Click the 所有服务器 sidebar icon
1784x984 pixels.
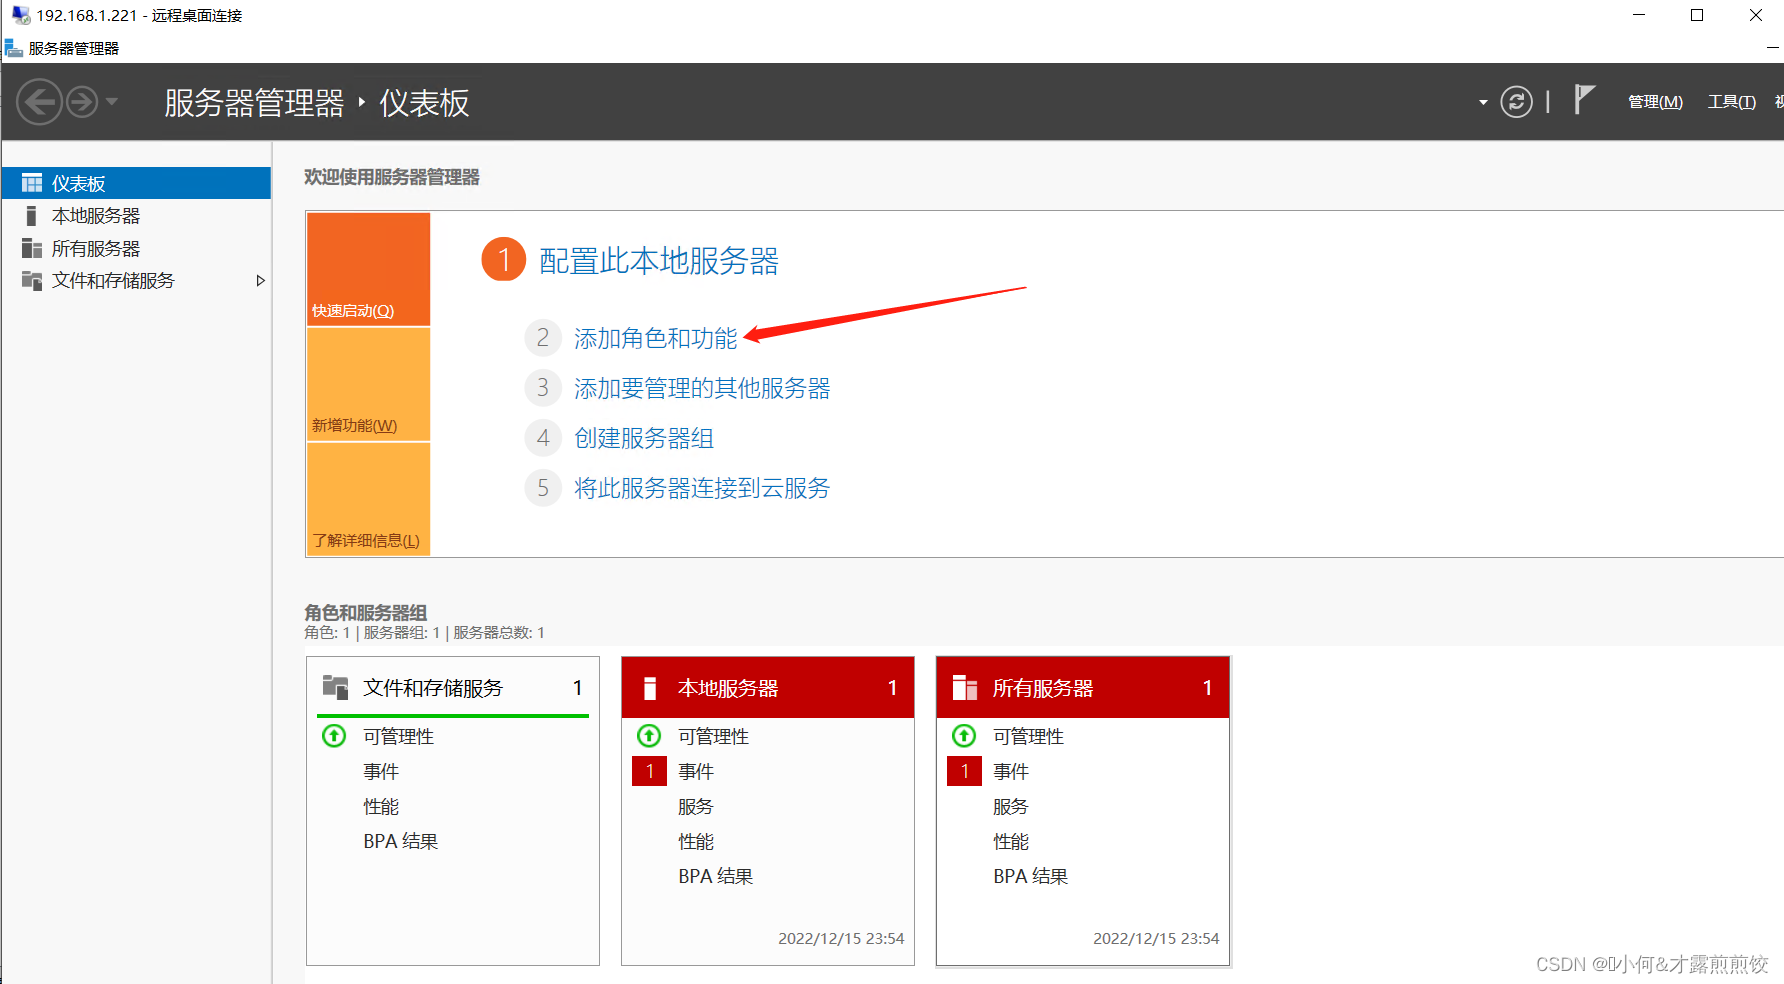click(32, 248)
